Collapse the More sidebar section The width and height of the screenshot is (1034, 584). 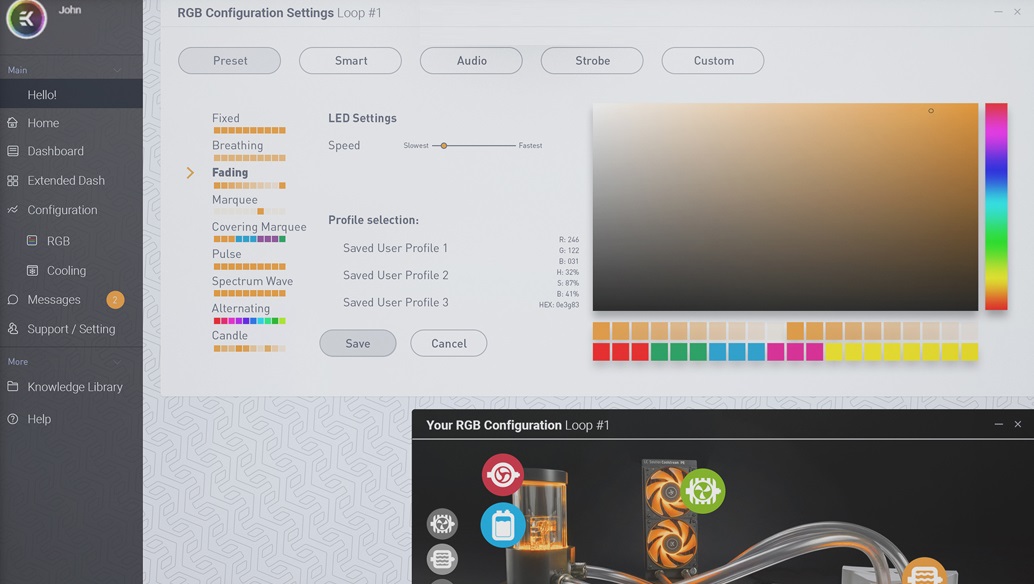pyautogui.click(x=117, y=362)
